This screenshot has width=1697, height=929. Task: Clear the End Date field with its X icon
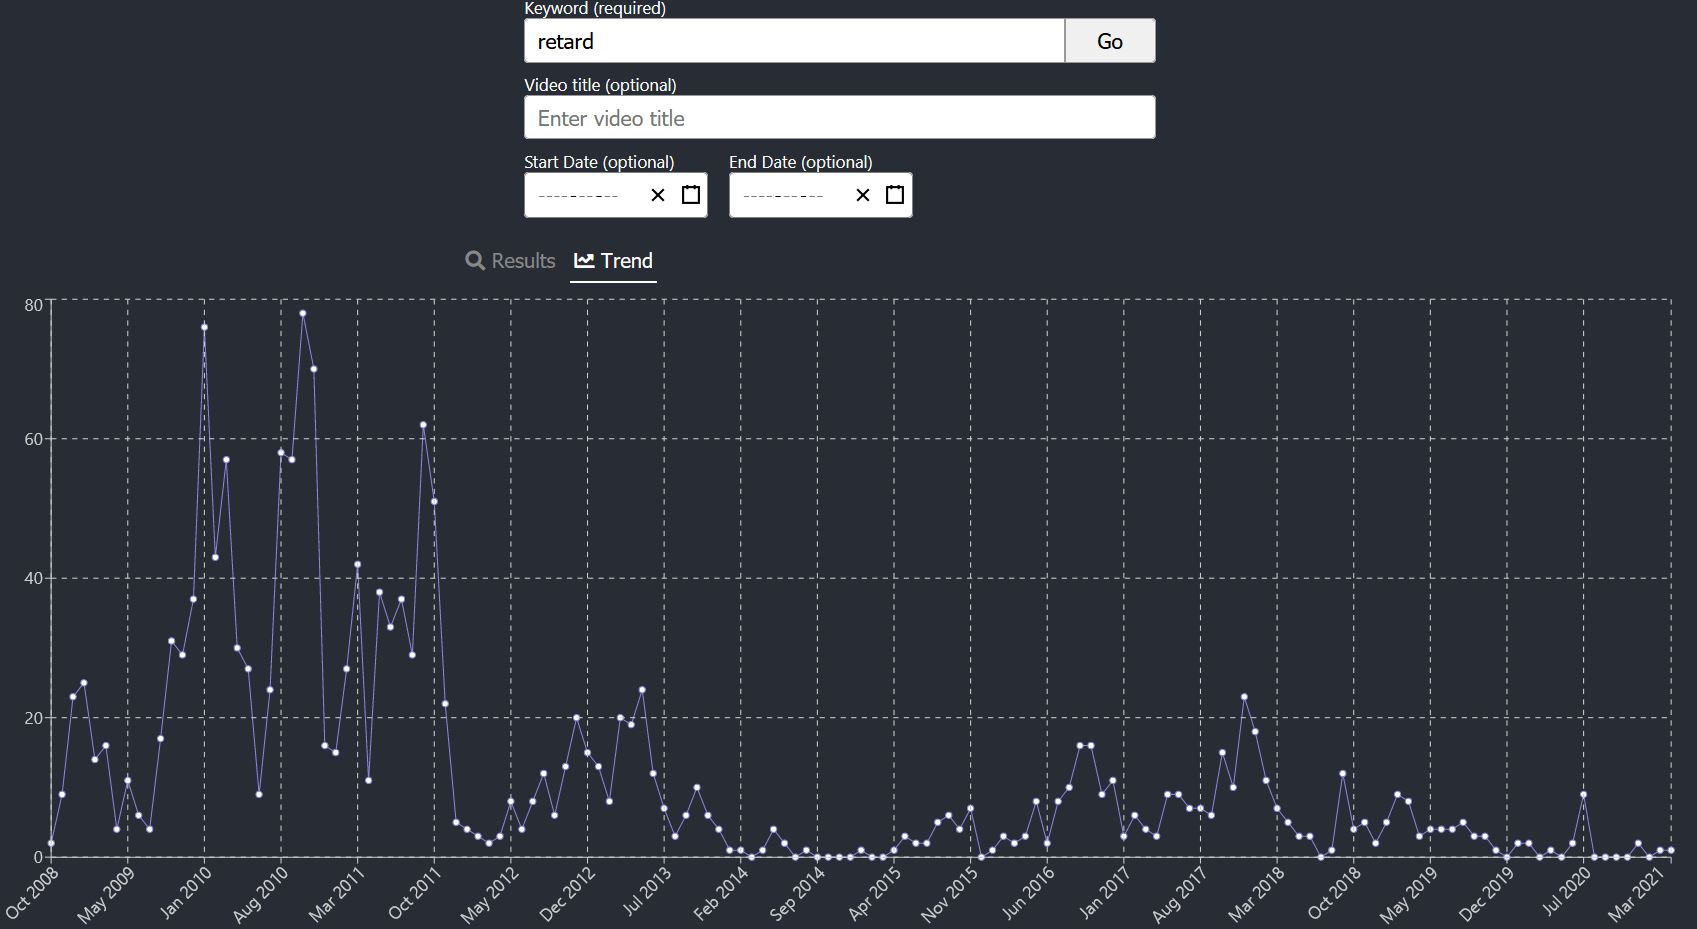863,195
